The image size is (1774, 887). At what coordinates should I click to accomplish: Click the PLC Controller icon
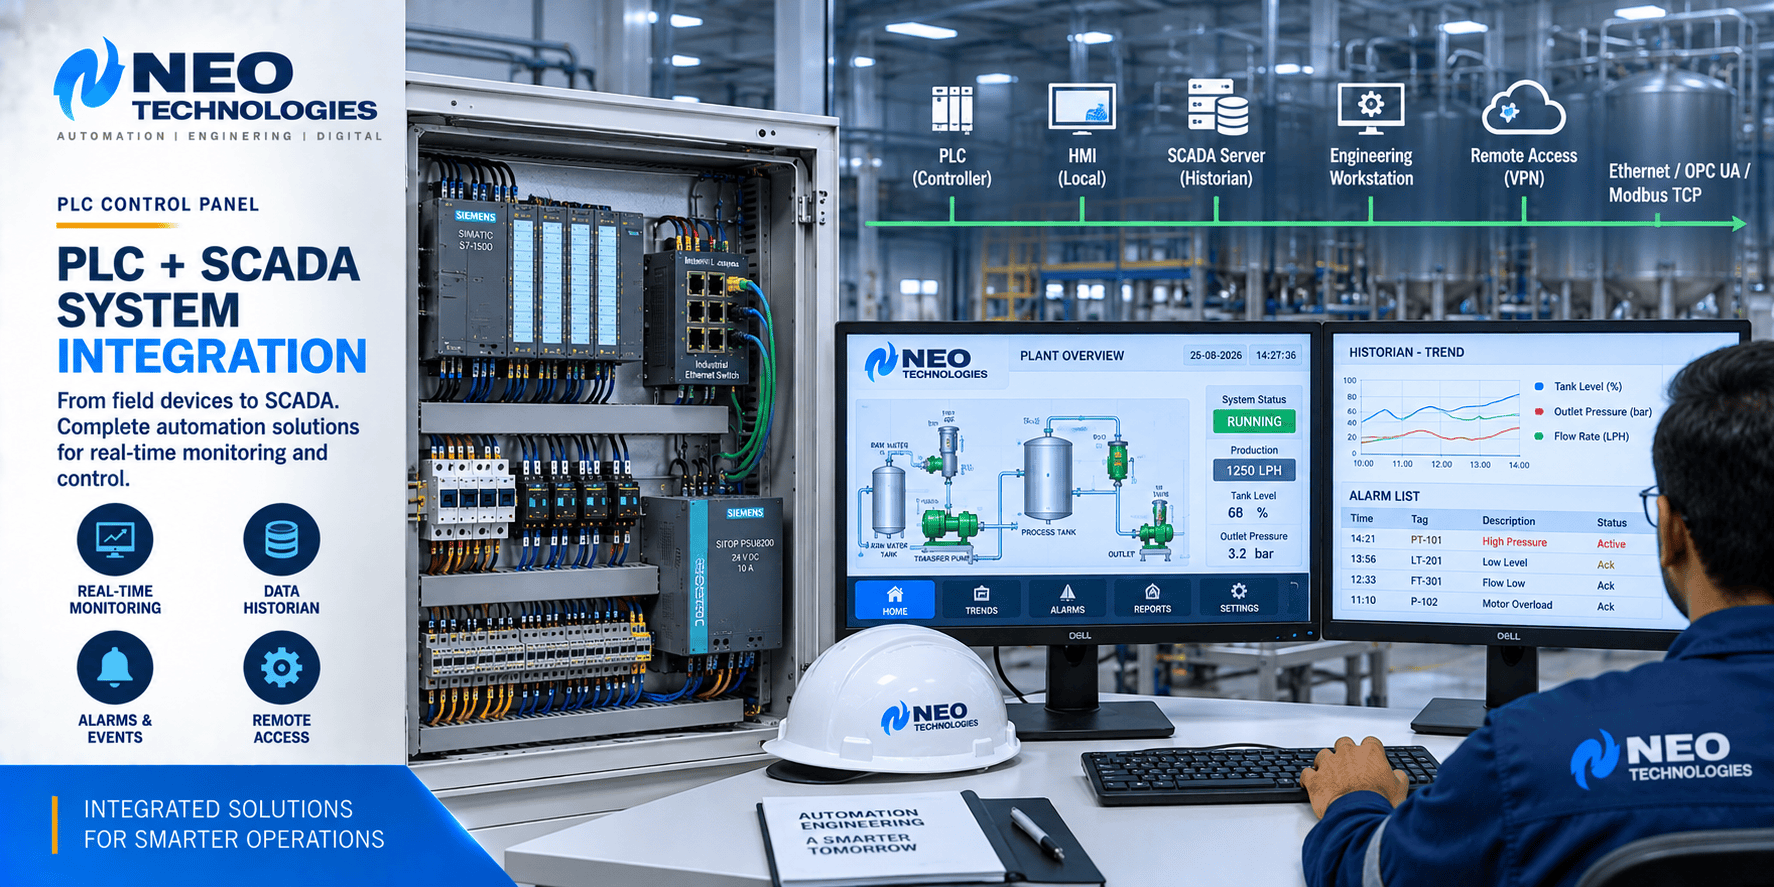click(x=952, y=109)
